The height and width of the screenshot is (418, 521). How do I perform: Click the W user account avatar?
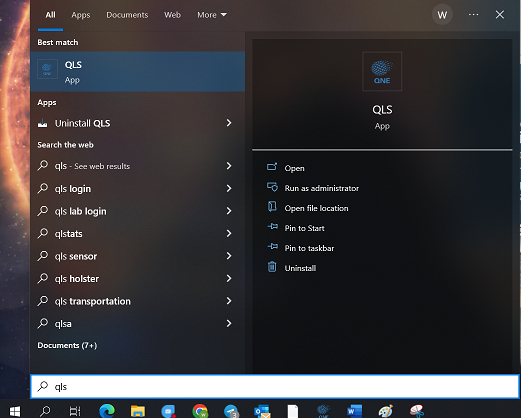442,15
